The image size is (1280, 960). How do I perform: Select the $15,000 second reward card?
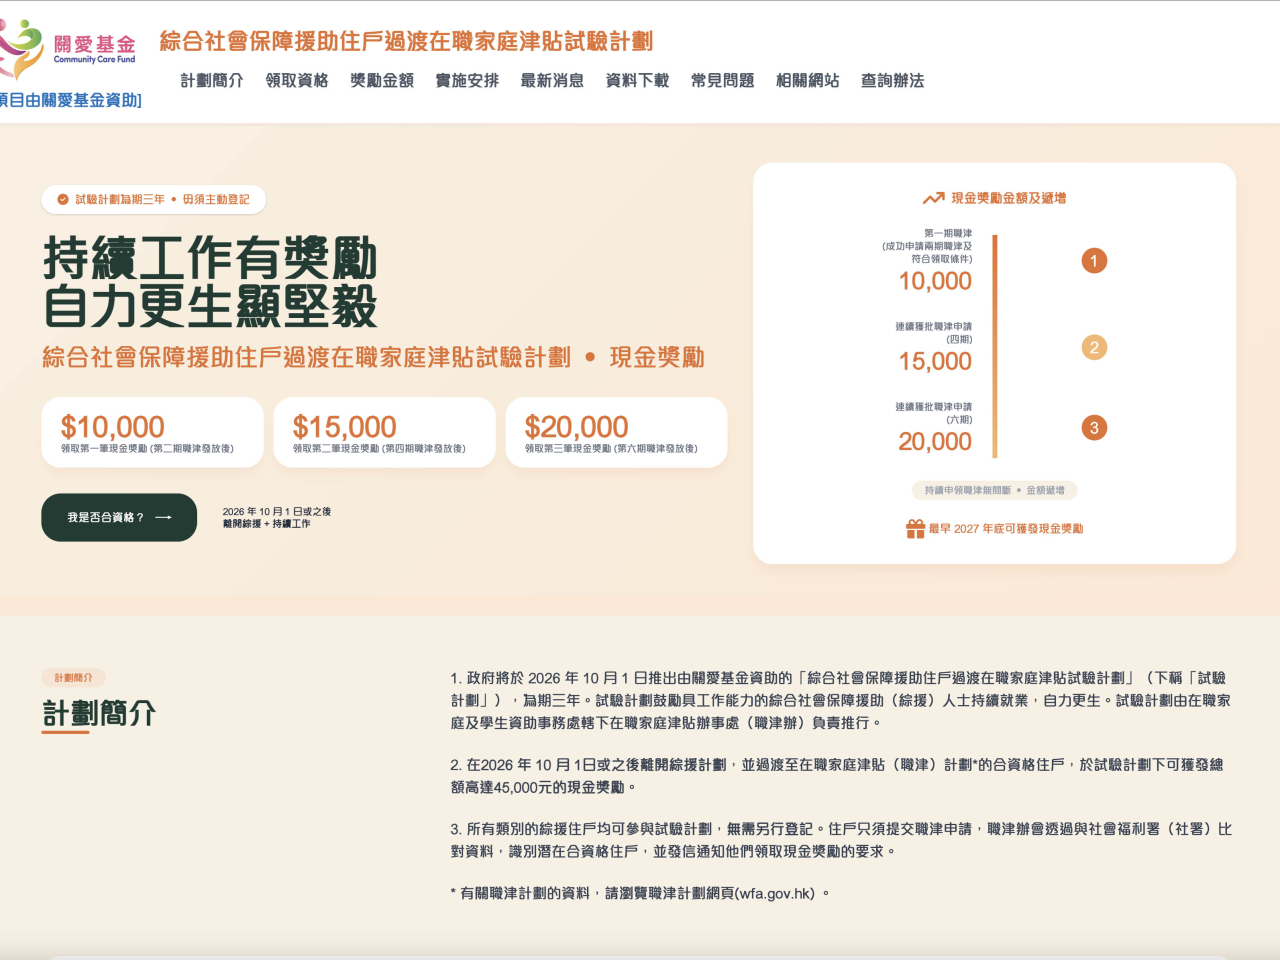pos(384,432)
